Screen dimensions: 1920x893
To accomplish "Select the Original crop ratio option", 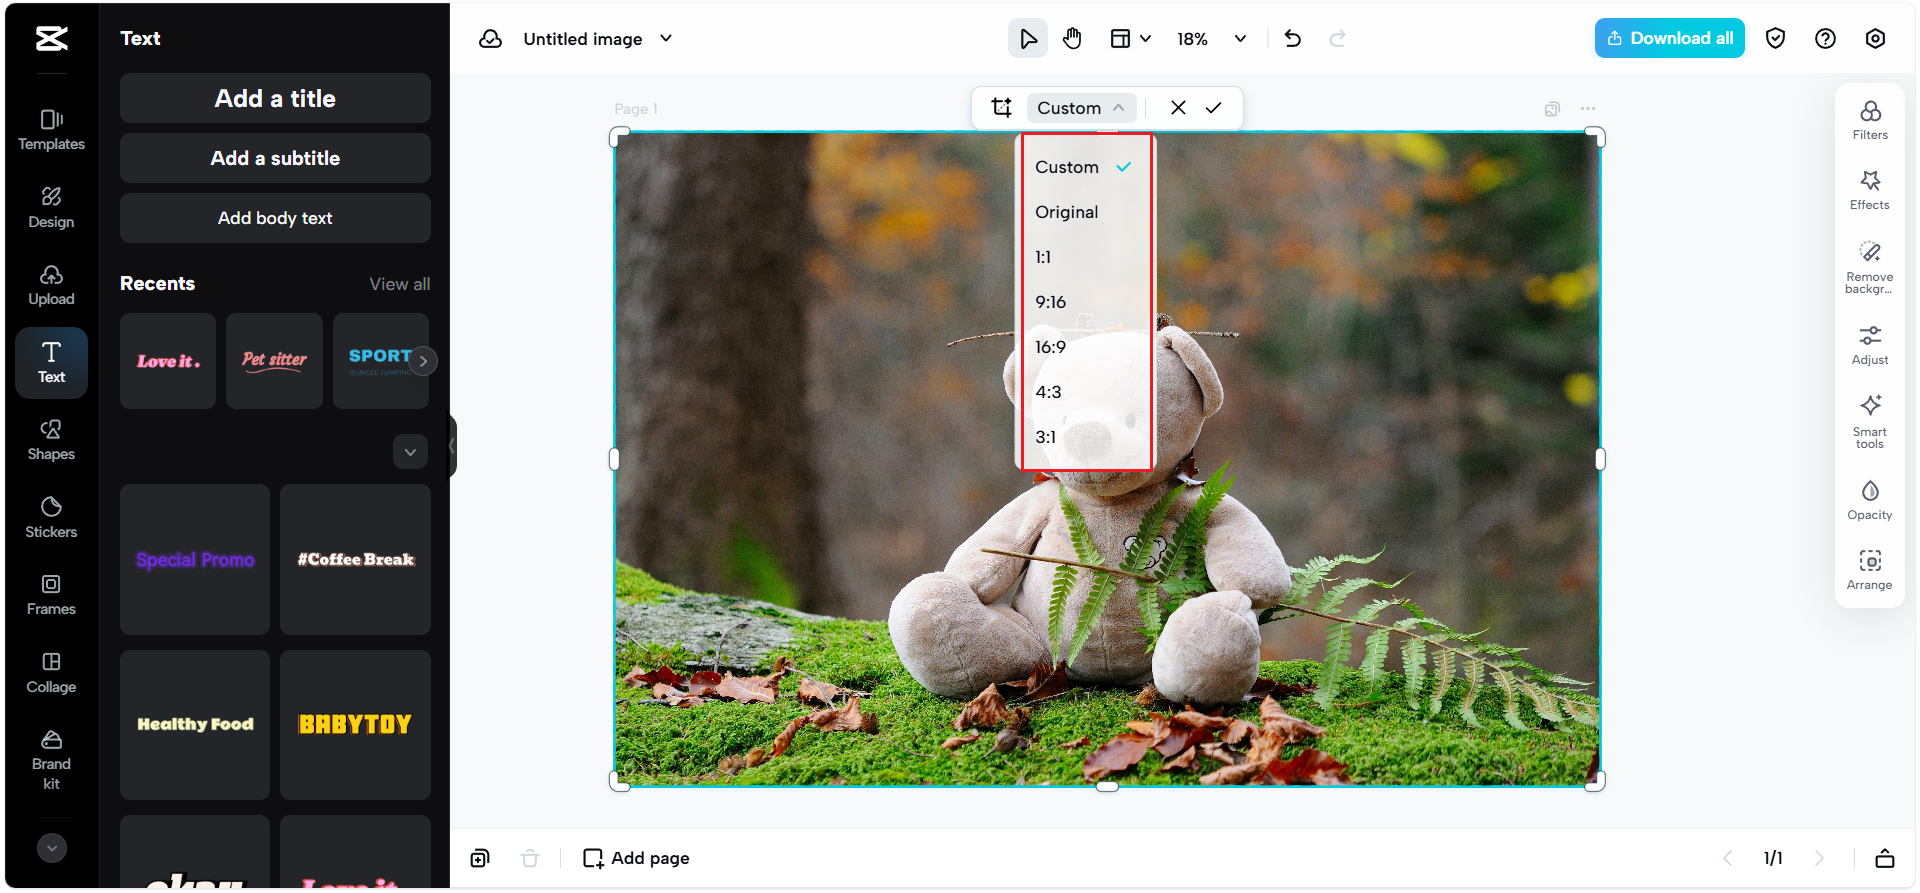I will 1085,212.
